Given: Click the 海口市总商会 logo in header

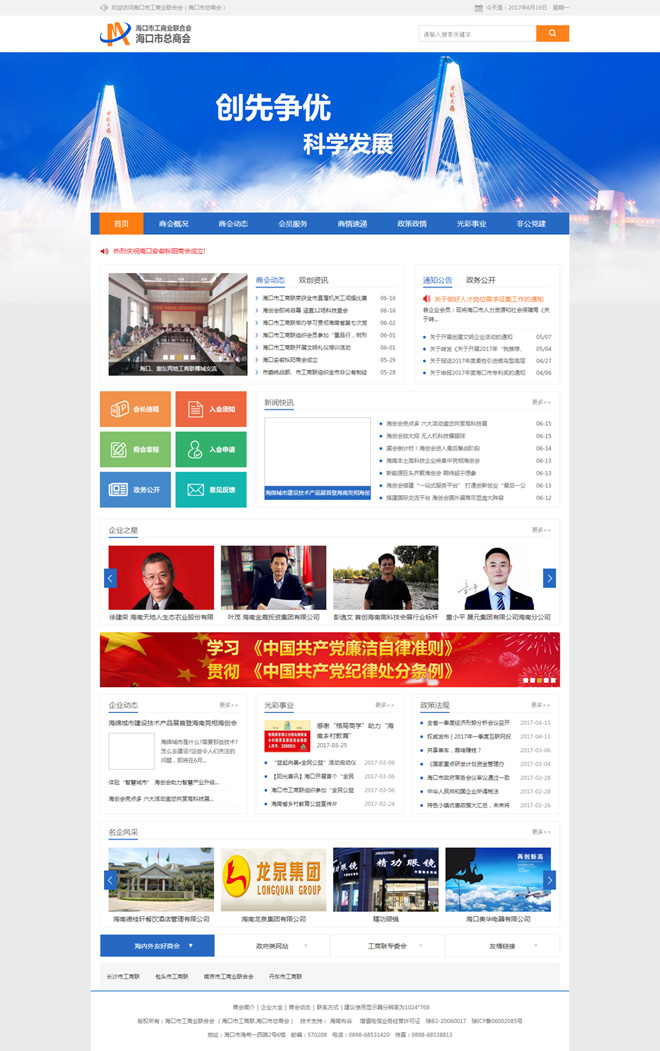Looking at the screenshot, I should (146, 34).
